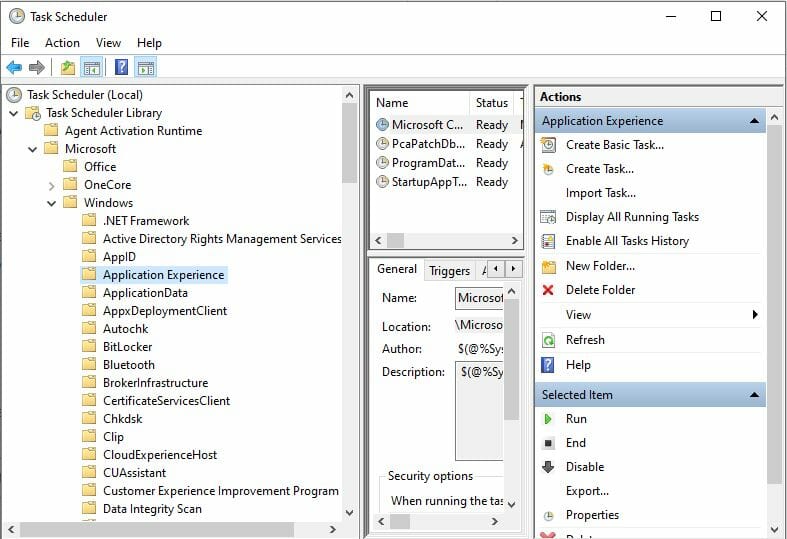Click the Task Scheduler (Local) clock icon
787x539 pixels.
pos(14,95)
